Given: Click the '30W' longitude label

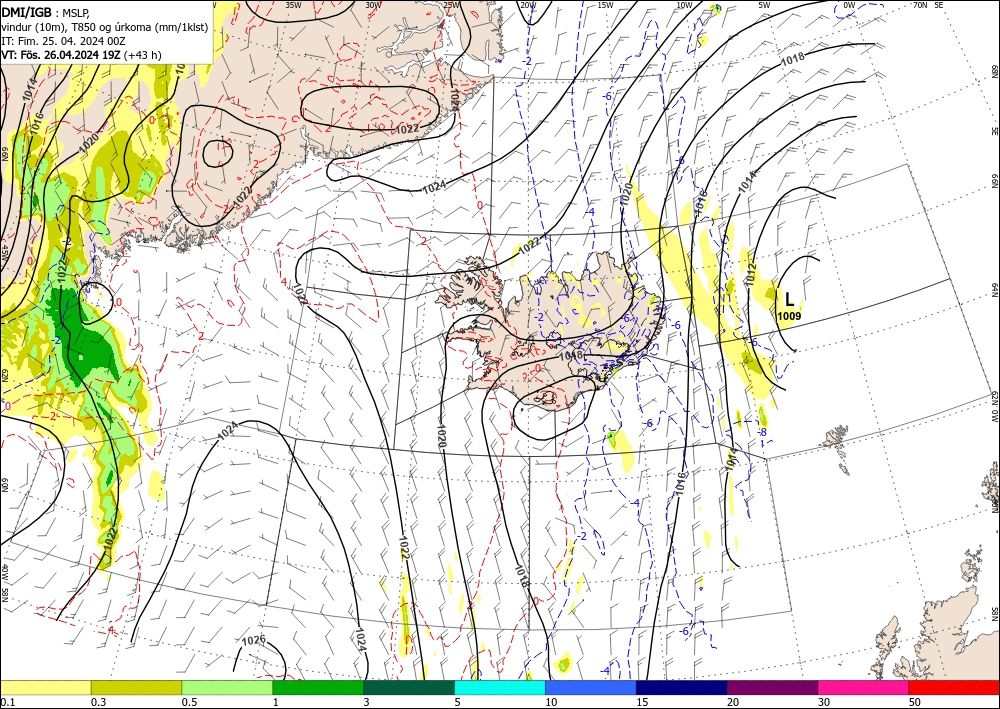Looking at the screenshot, I should click(x=374, y=5).
